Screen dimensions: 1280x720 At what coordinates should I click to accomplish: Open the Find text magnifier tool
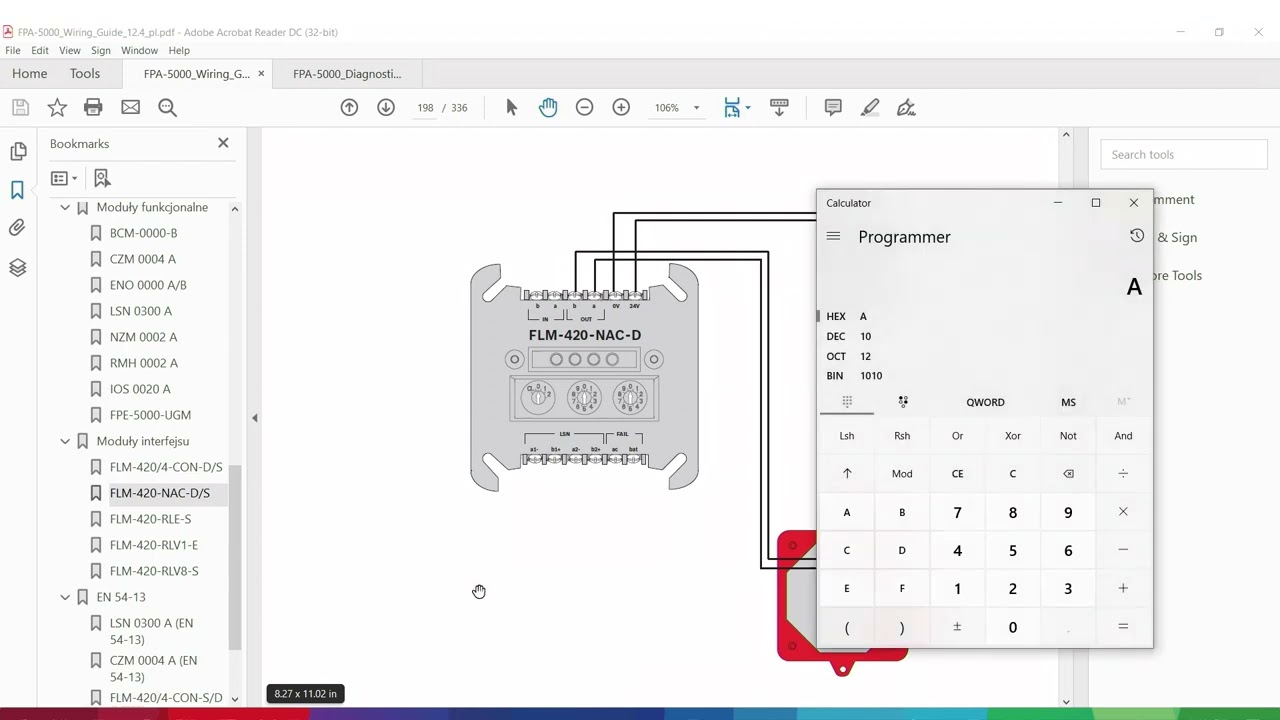(x=167, y=108)
